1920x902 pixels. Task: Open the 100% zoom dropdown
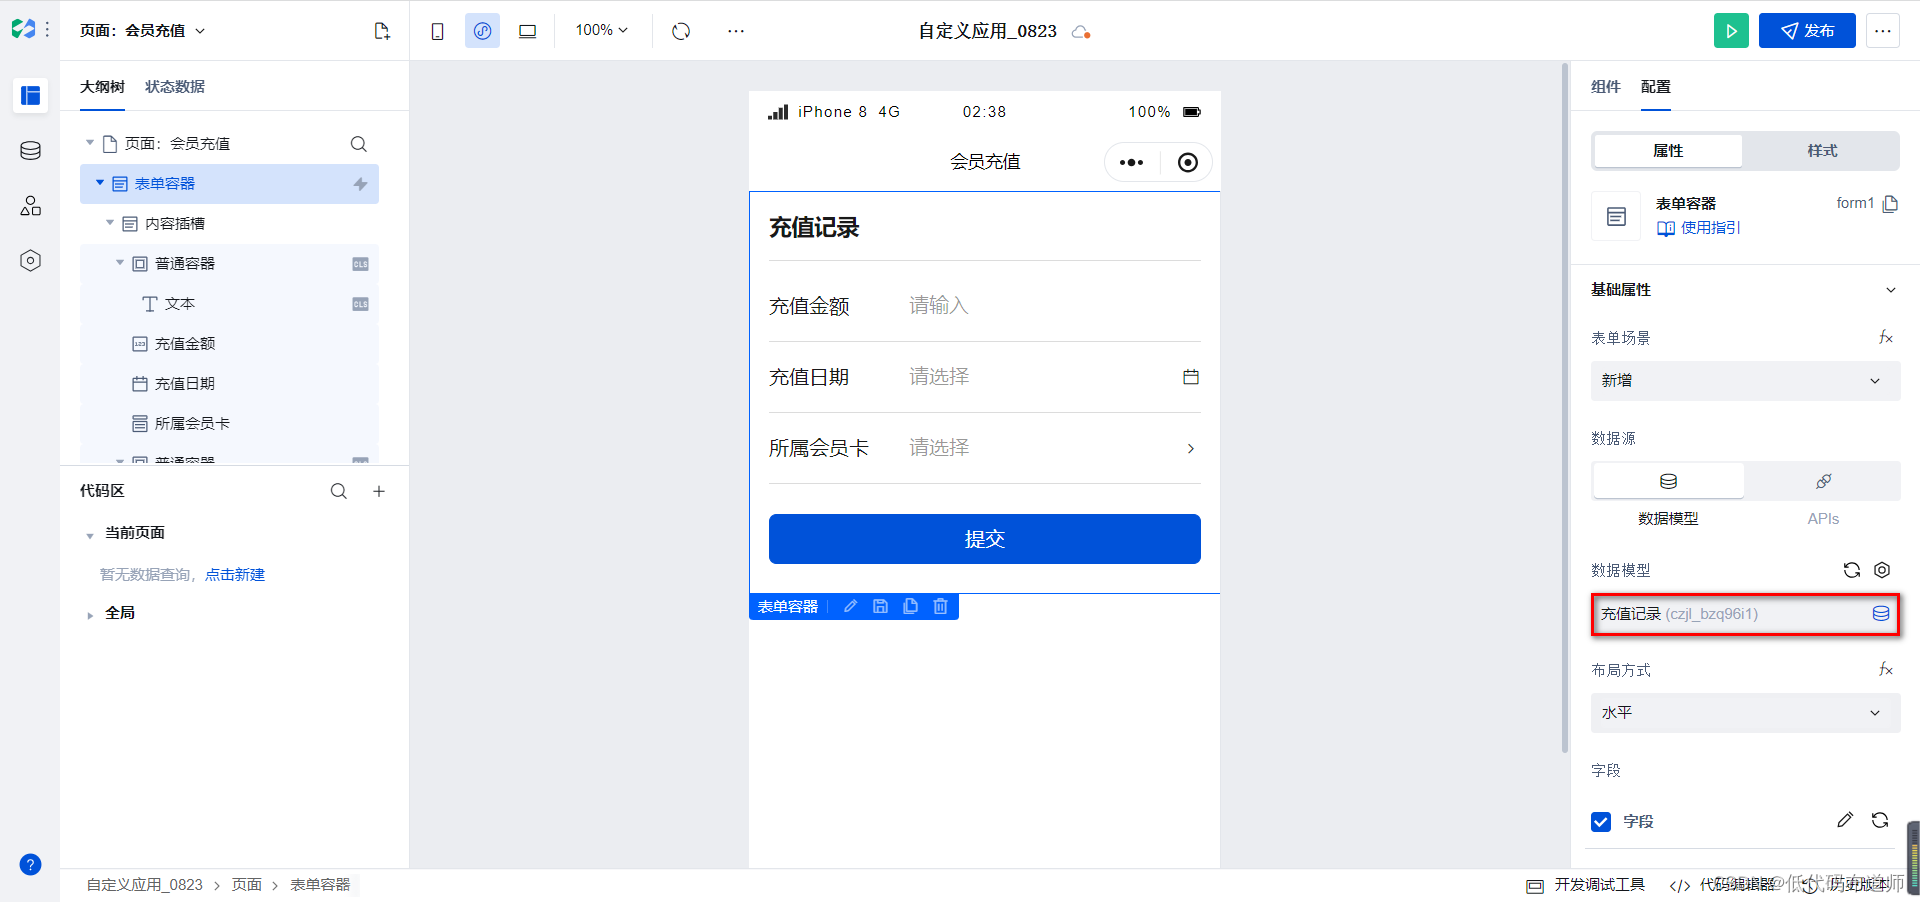601,31
